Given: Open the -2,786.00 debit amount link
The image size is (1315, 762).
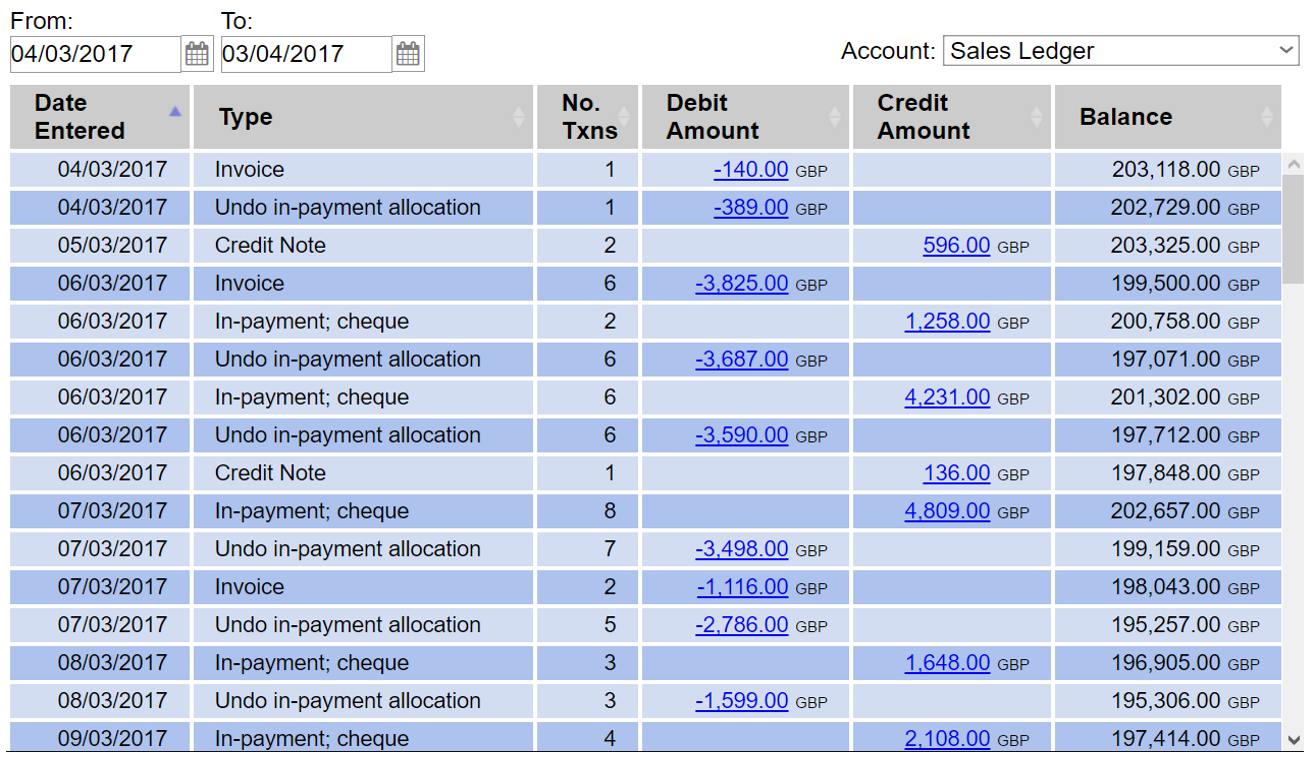Looking at the screenshot, I should click(742, 626).
